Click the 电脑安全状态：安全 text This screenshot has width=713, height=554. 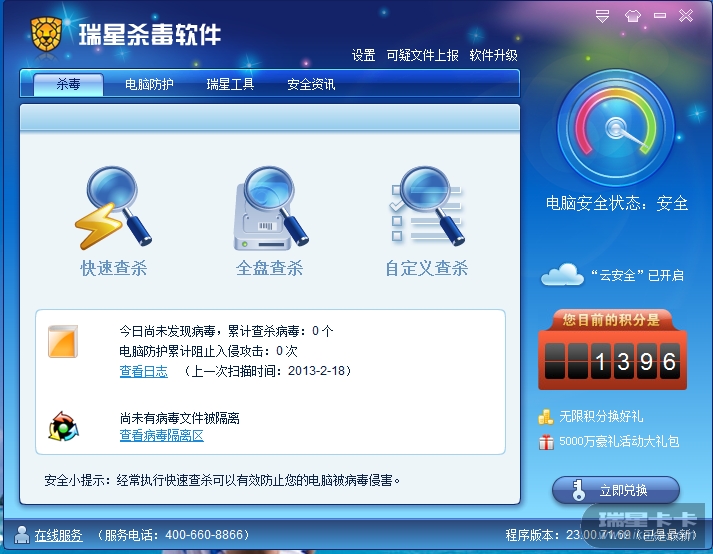tap(617, 203)
